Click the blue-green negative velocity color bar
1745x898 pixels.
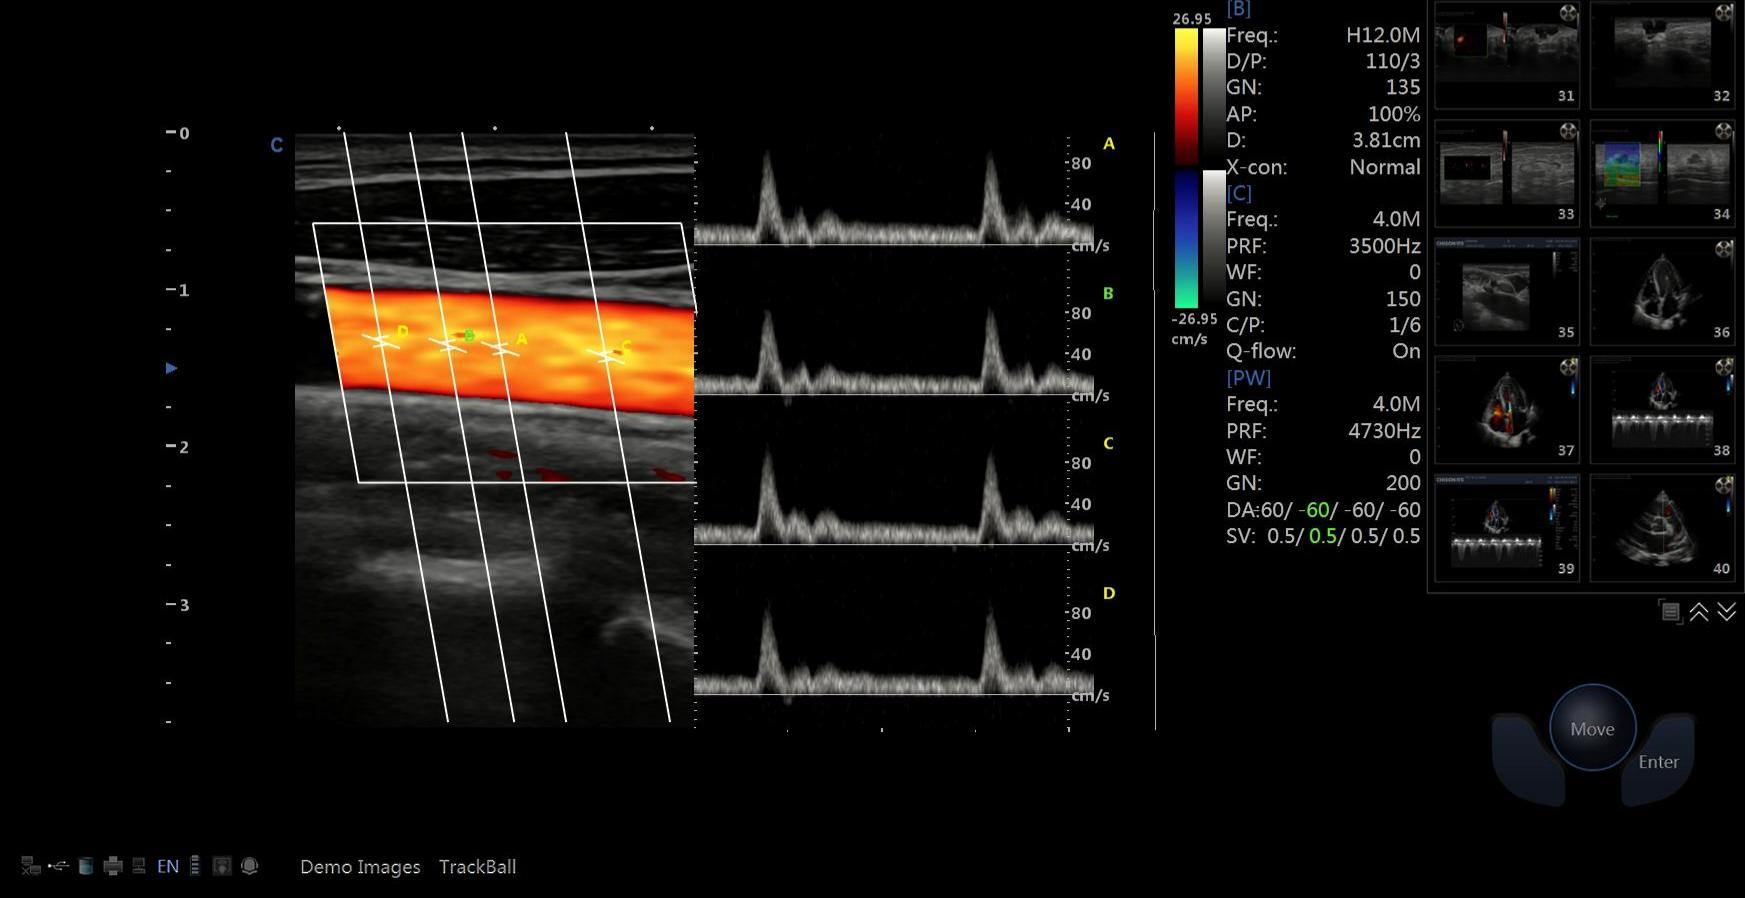(1186, 239)
